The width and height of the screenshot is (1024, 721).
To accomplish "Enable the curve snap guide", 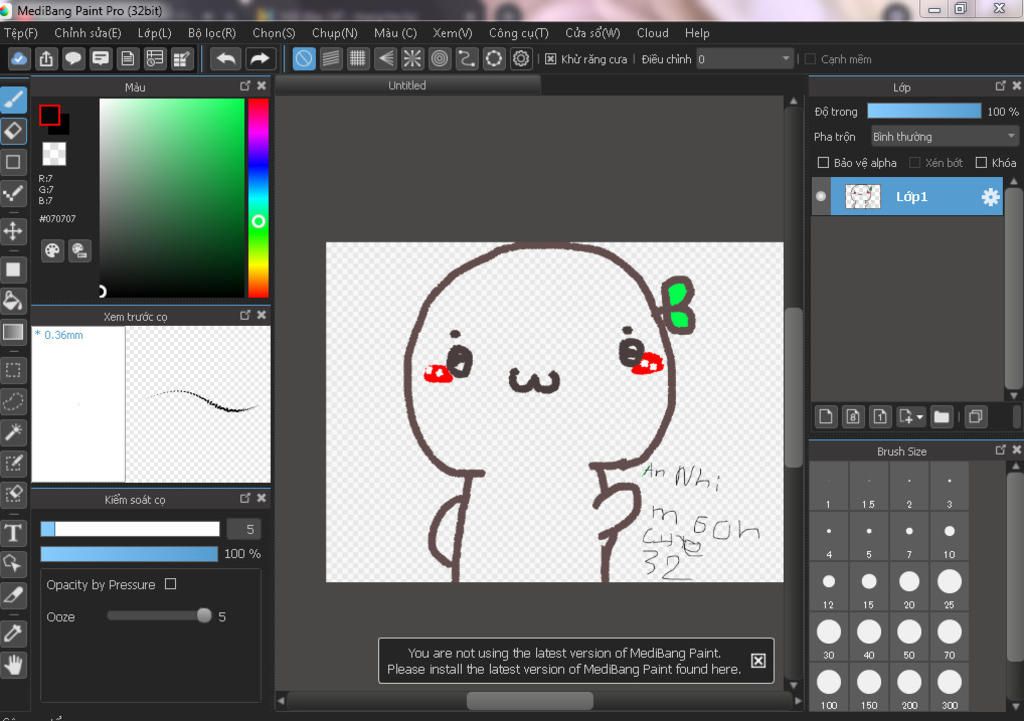I will pyautogui.click(x=466, y=59).
